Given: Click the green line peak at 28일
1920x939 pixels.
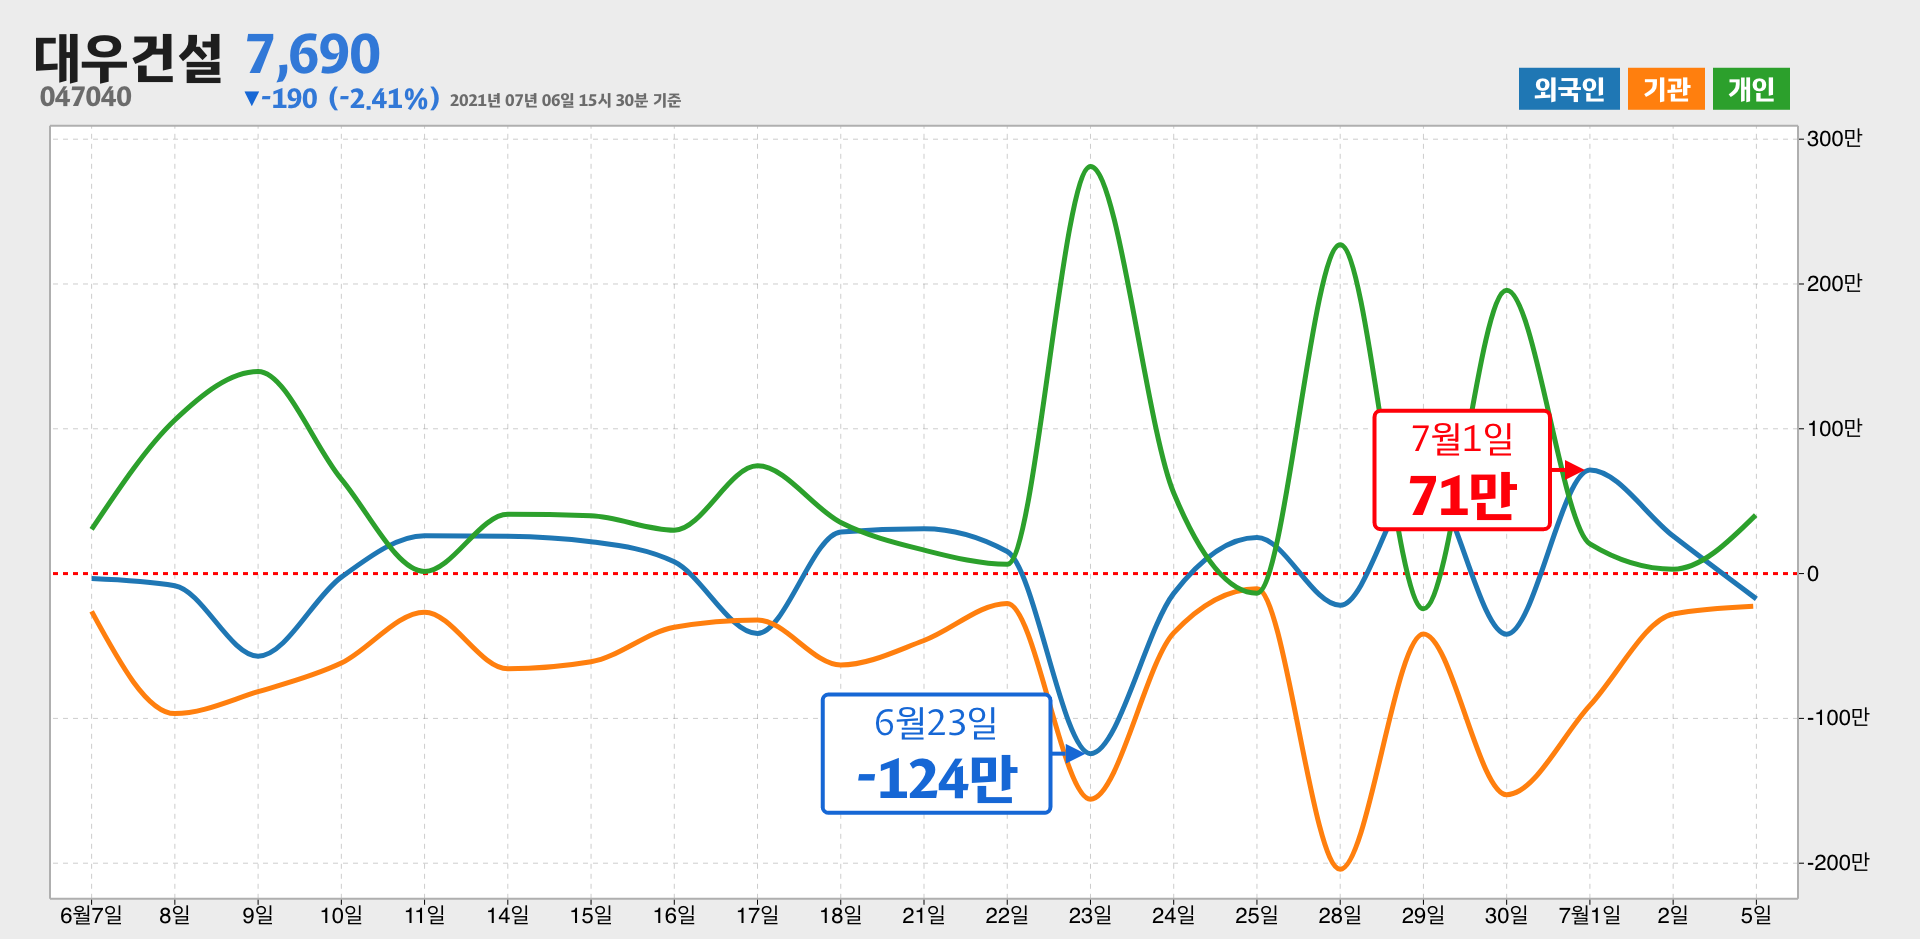Looking at the screenshot, I should coord(1340,245).
